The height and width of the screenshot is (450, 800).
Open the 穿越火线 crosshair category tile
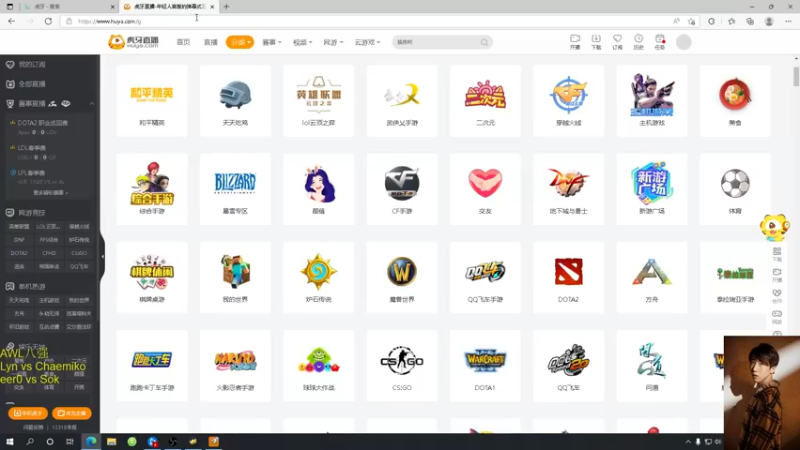pyautogui.click(x=568, y=101)
